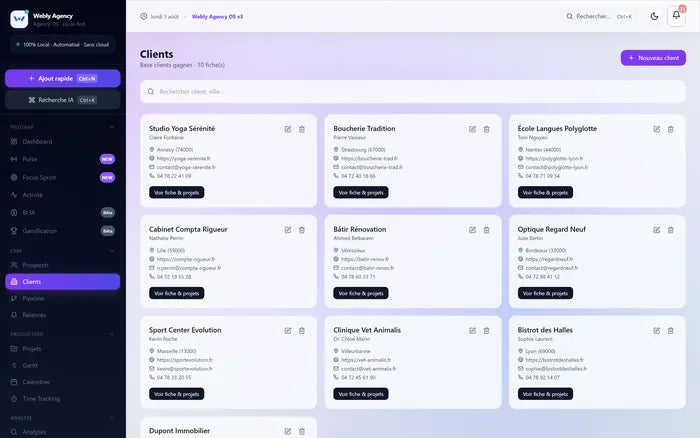View the Optique Regard Neuf fiche & projets
Screen dimensions: 700x438
point(545,293)
